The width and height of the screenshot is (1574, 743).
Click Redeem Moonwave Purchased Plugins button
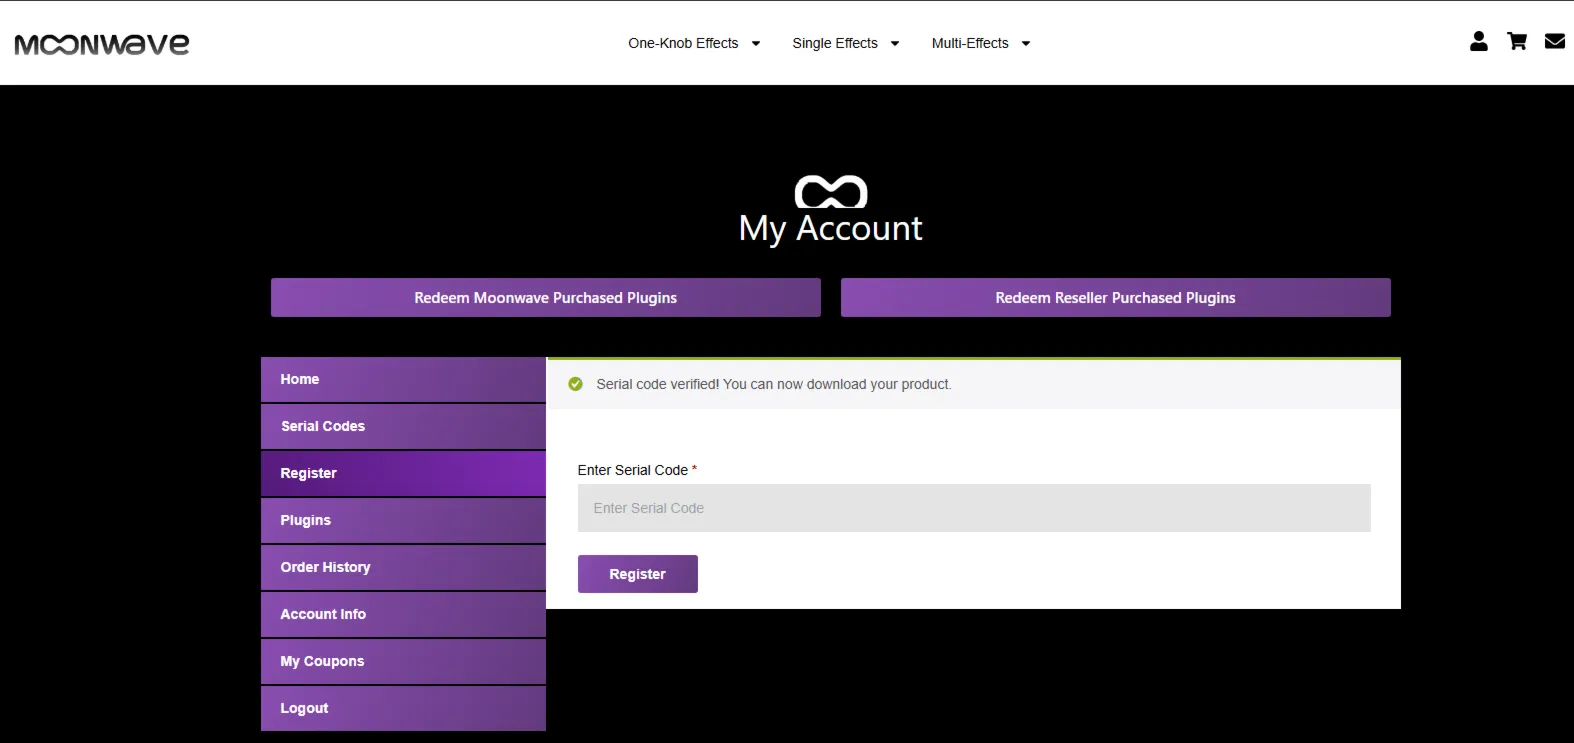[x=546, y=298]
